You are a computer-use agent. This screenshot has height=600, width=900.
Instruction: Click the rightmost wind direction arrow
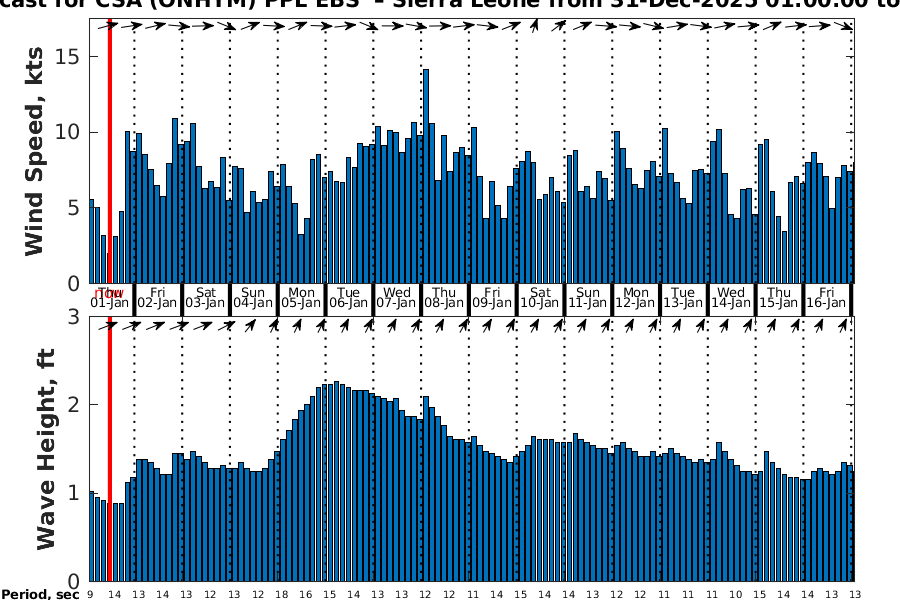[x=847, y=26]
